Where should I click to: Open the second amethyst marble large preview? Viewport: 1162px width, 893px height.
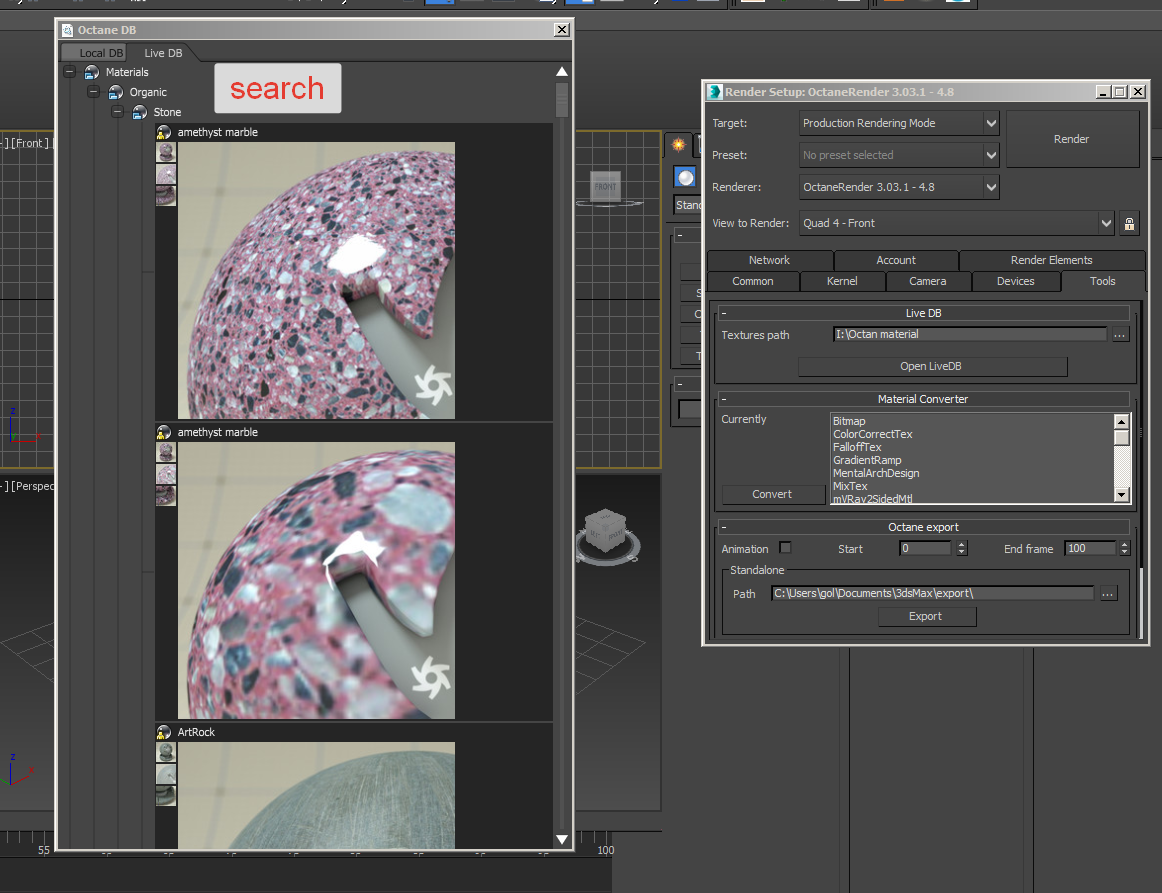(x=316, y=580)
